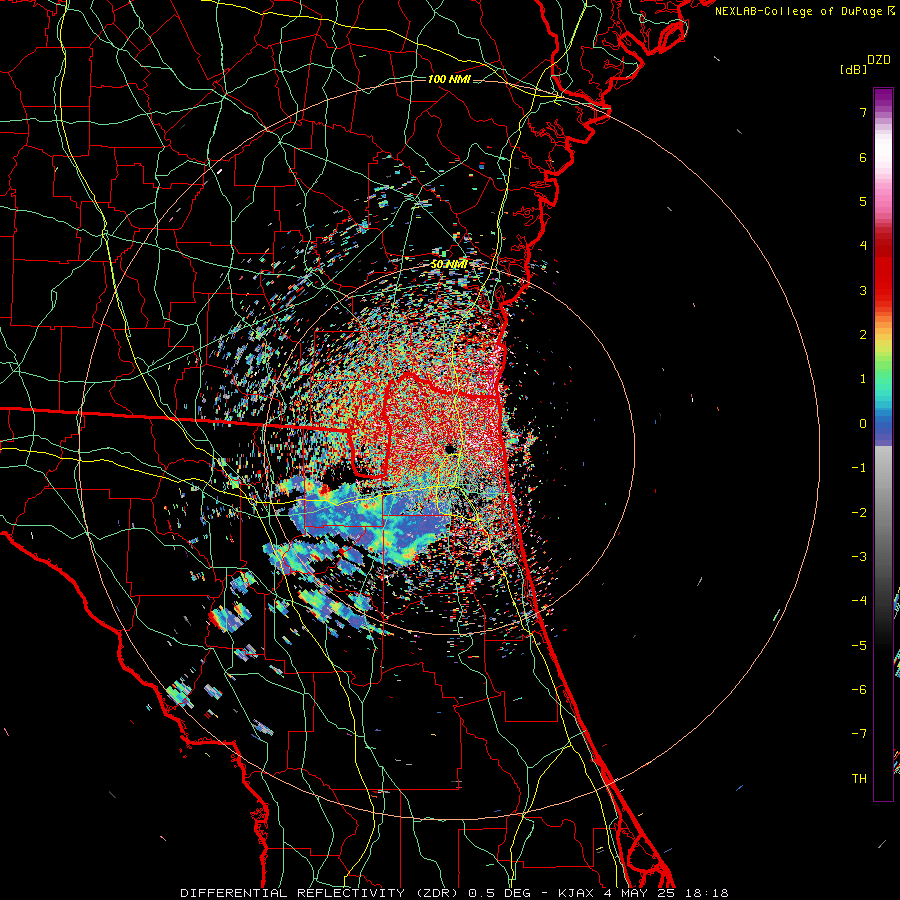The image size is (900, 900).
Task: Click the 6 value on the color scale
Action: (x=863, y=157)
